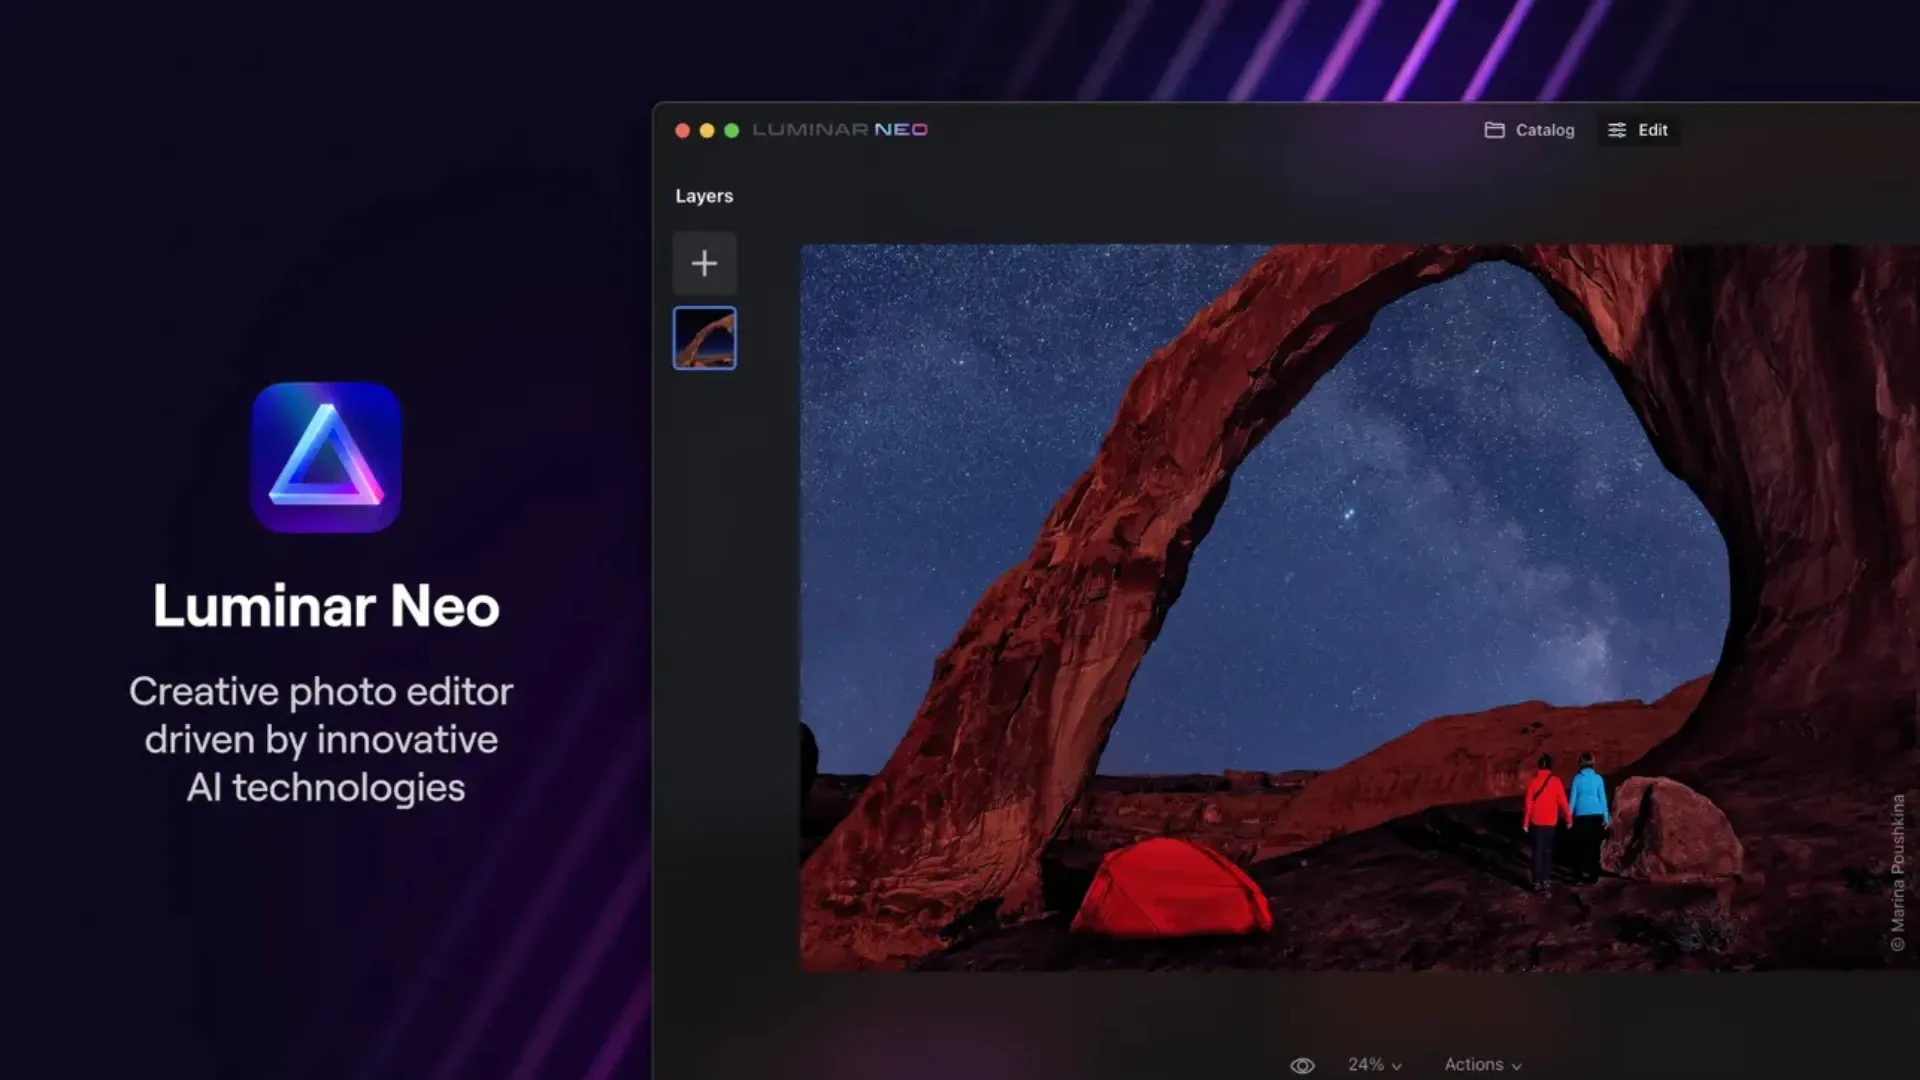Click the large Luminar Neo heading text
Screen dimensions: 1920x1080
point(326,606)
